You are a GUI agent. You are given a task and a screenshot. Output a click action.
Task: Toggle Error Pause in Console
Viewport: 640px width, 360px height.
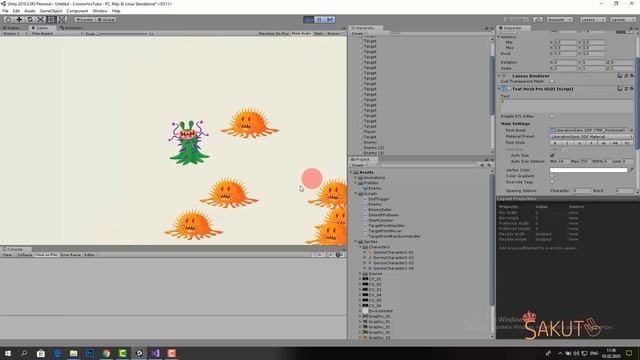[x=71, y=255]
